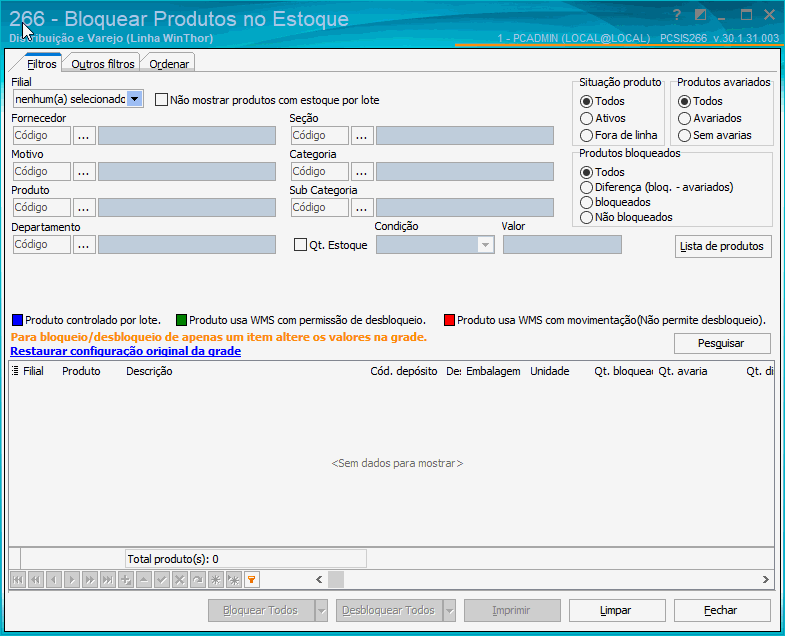Select Ativos under Situação produto

pyautogui.click(x=586, y=119)
